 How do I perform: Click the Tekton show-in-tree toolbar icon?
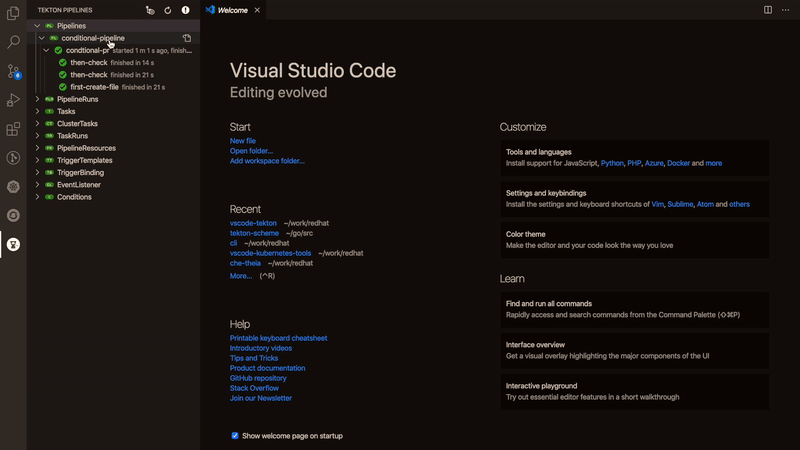coord(150,10)
